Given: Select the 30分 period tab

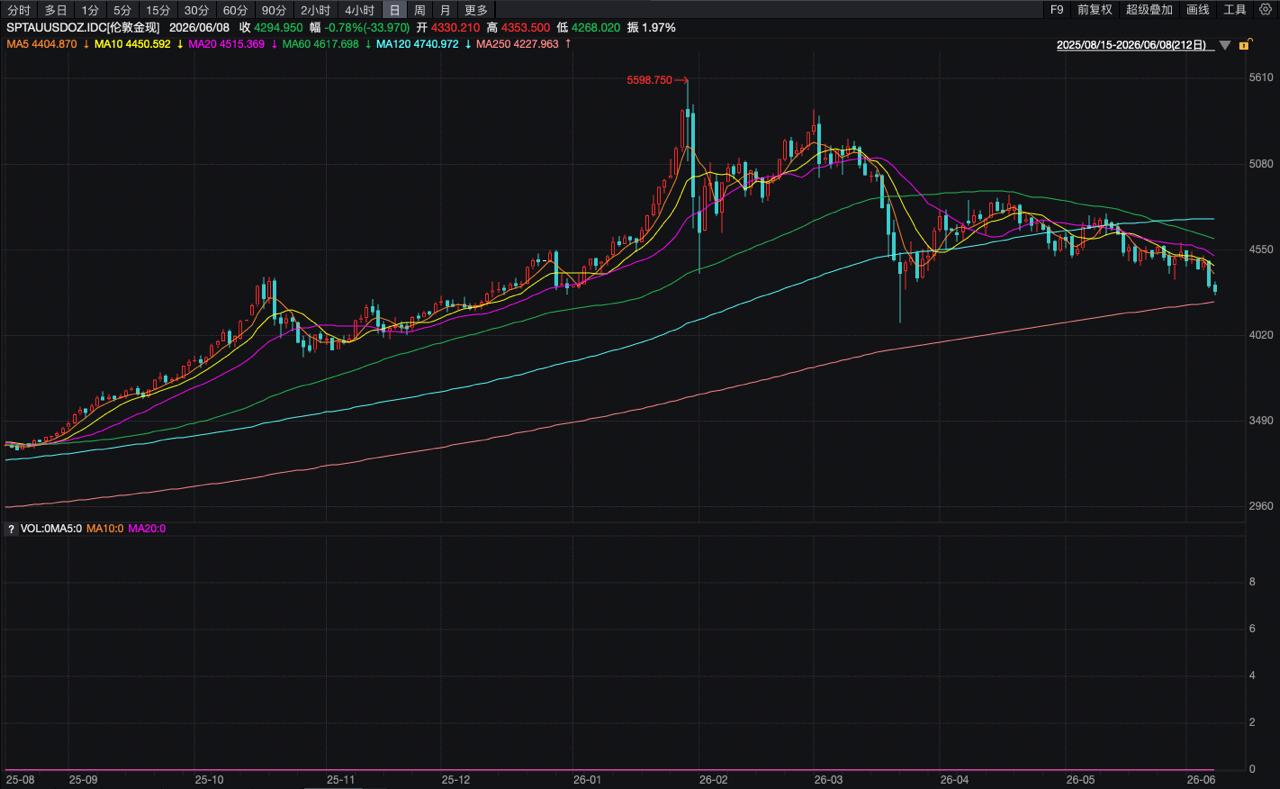Looking at the screenshot, I should coord(196,10).
